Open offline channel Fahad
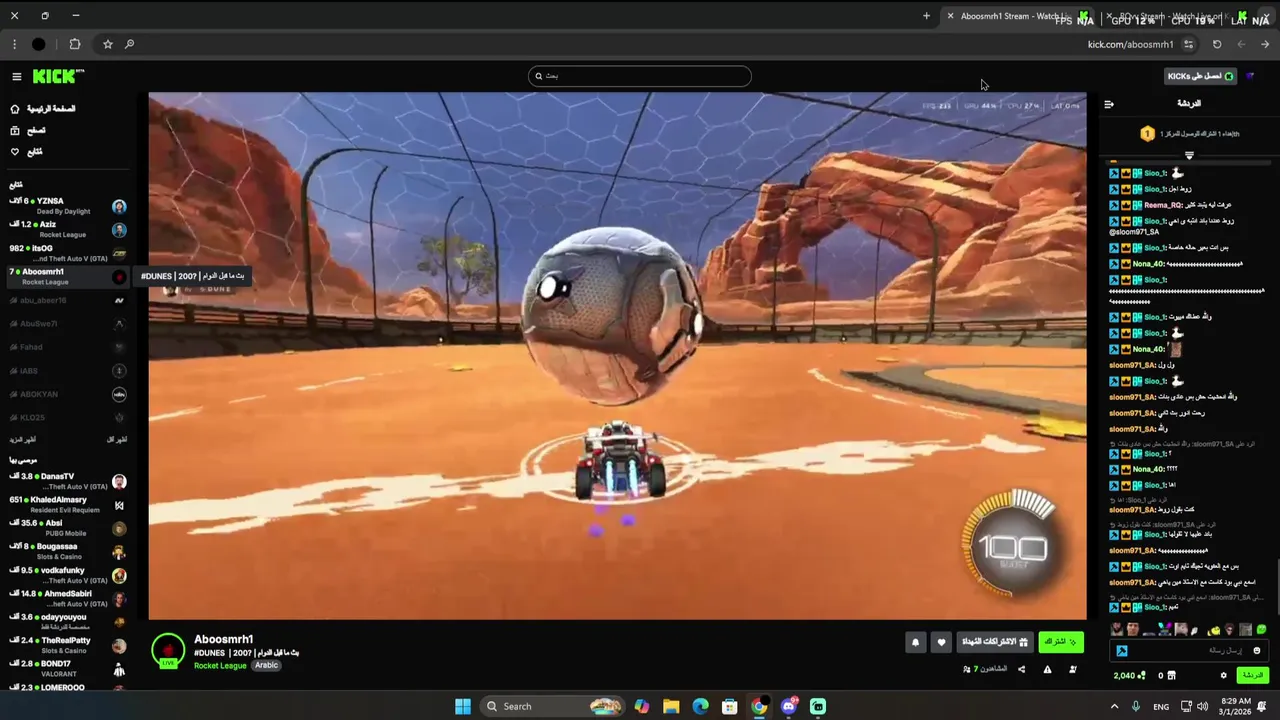Image resolution: width=1280 pixels, height=720 pixels. tap(66, 347)
